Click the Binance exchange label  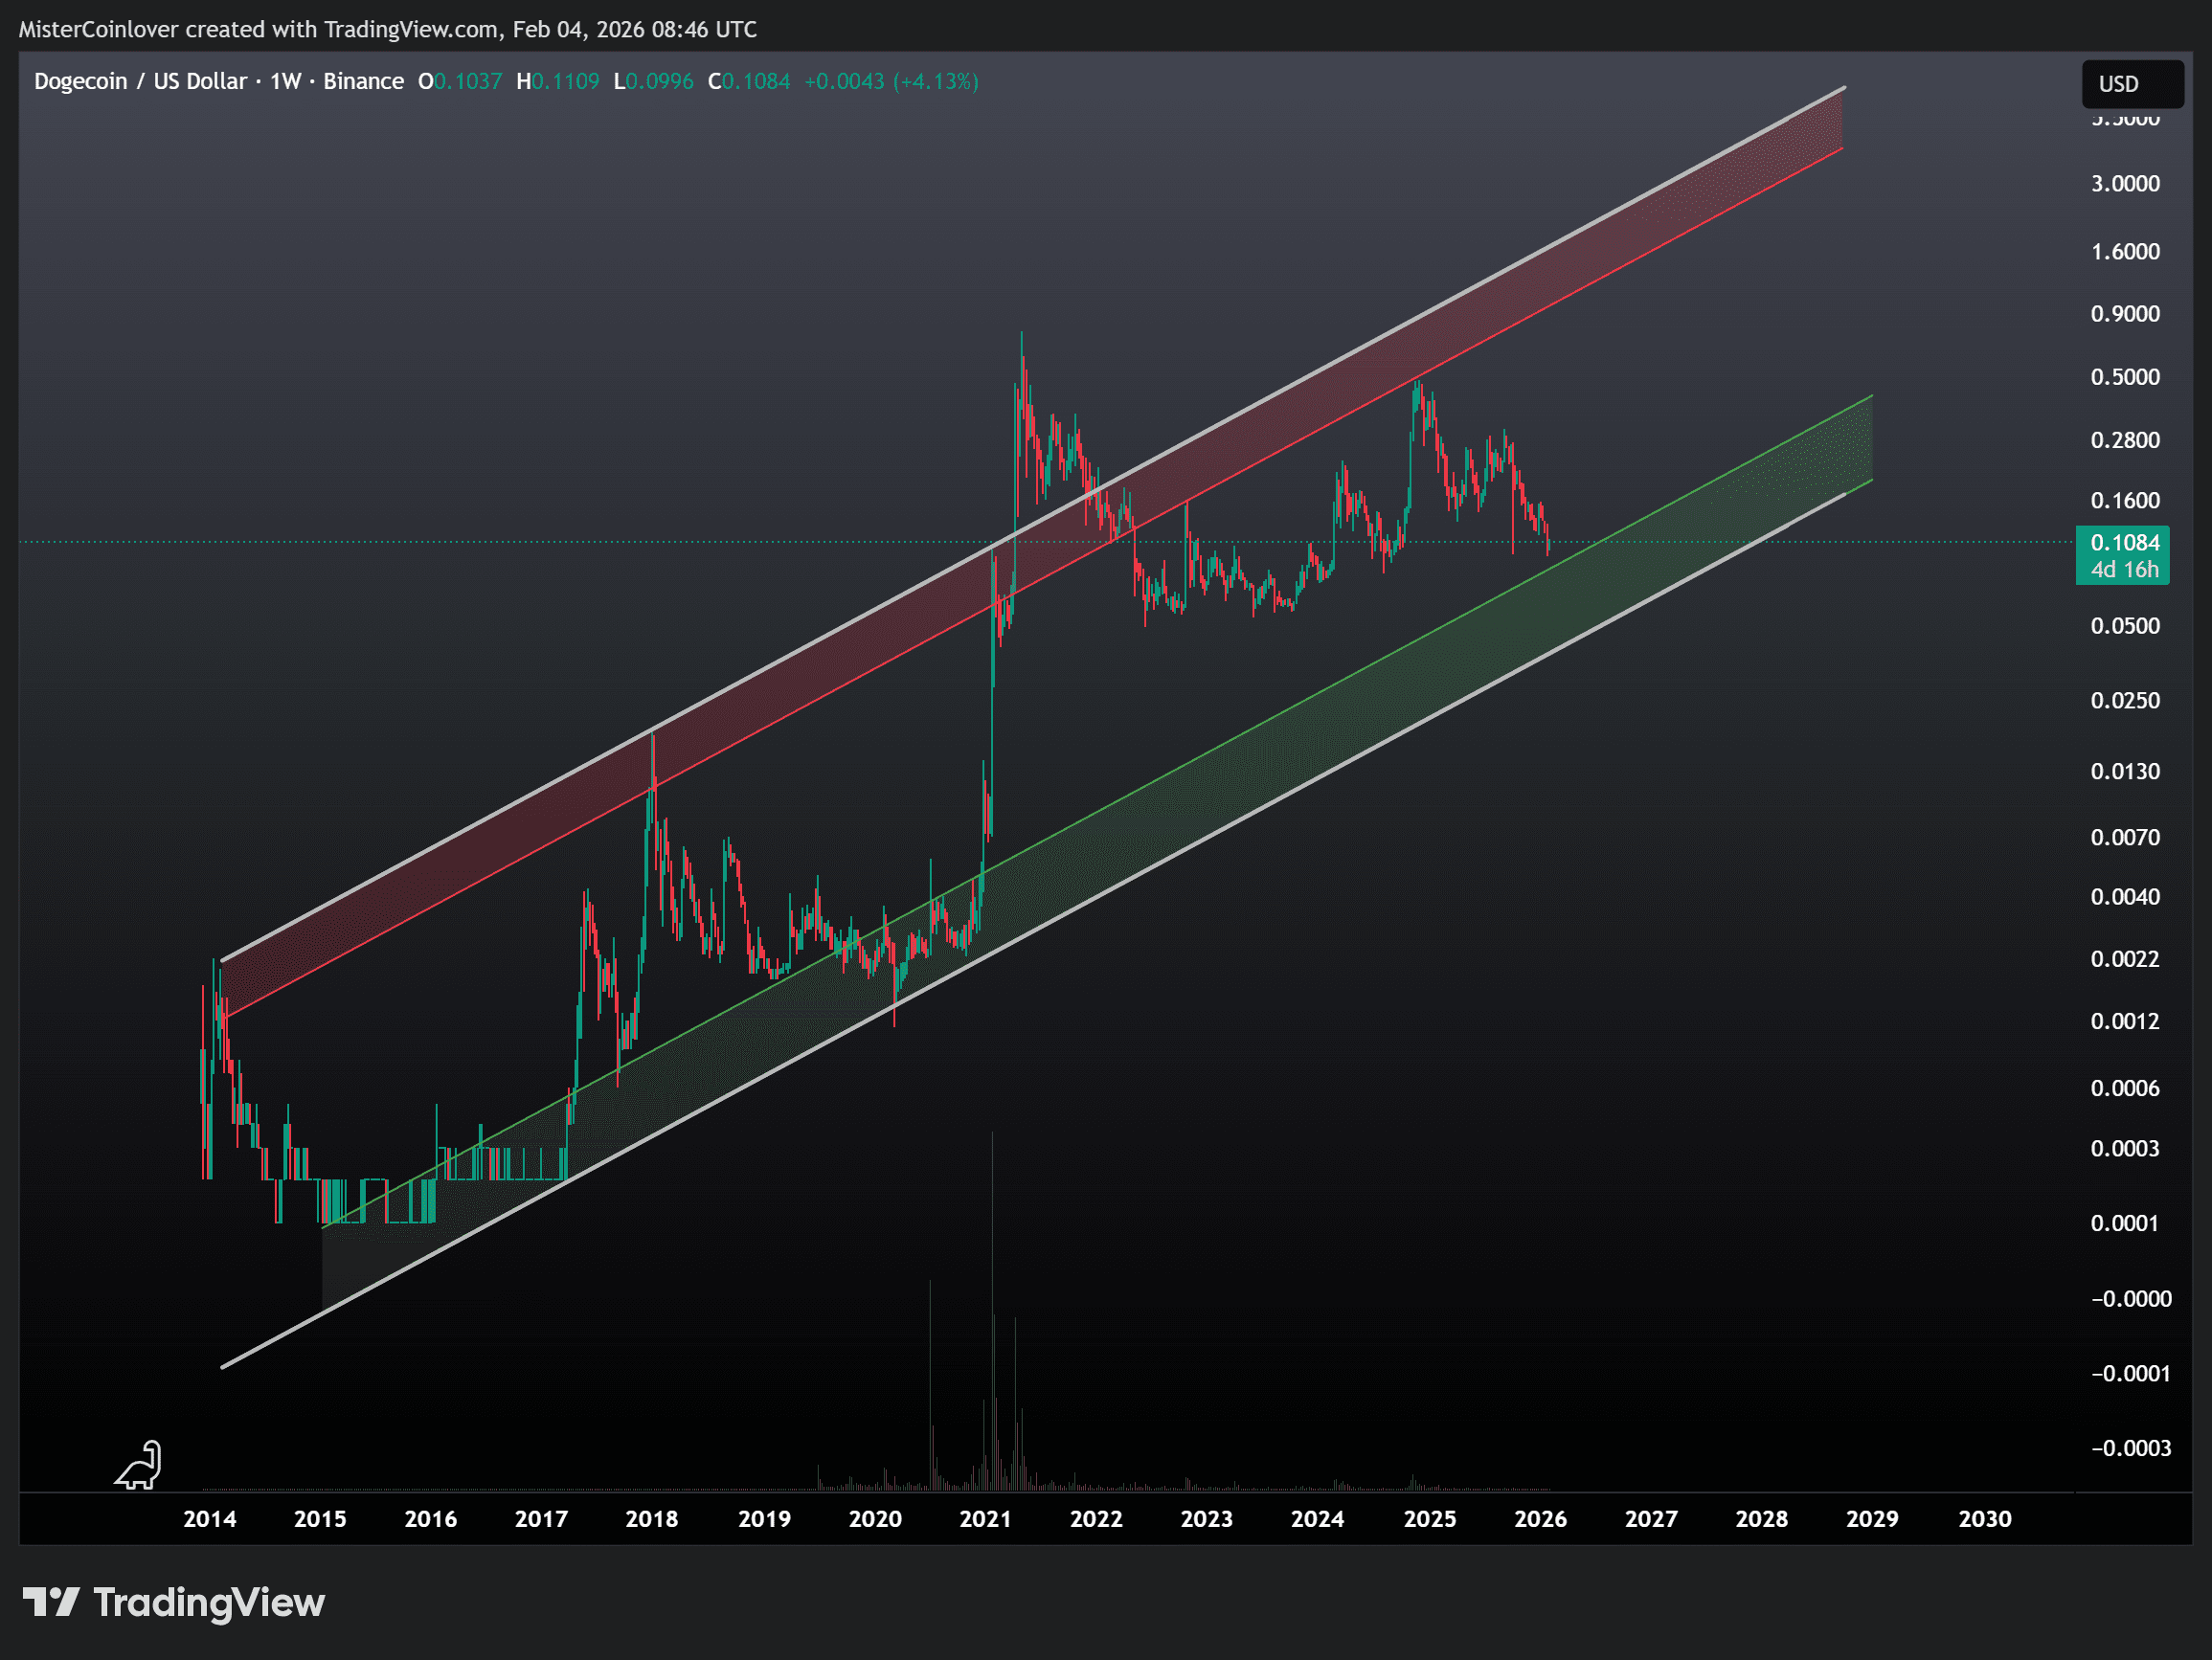coord(363,81)
